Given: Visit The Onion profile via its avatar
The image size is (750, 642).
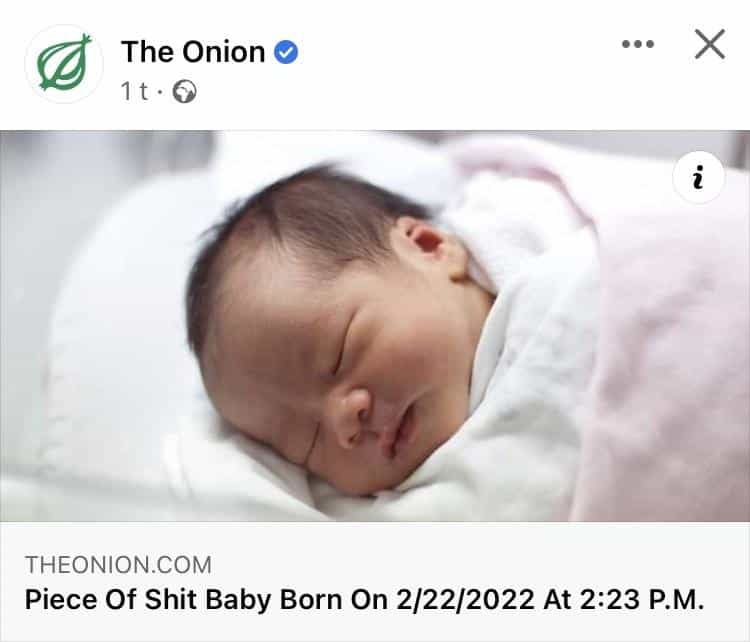Looking at the screenshot, I should click(x=64, y=64).
